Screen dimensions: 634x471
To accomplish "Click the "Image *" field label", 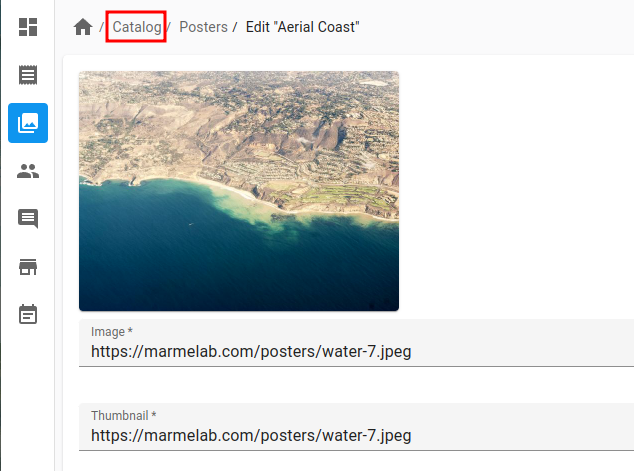I will (x=111, y=332).
